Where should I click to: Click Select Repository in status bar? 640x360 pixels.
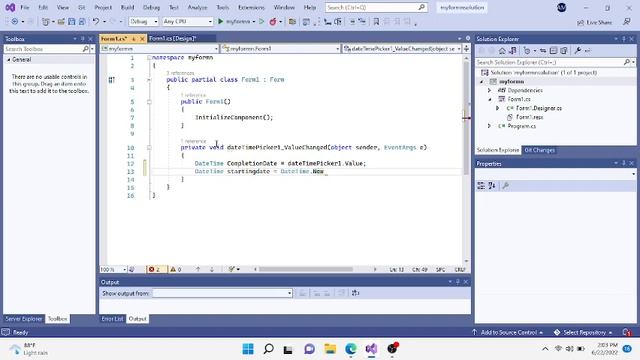pos(584,332)
